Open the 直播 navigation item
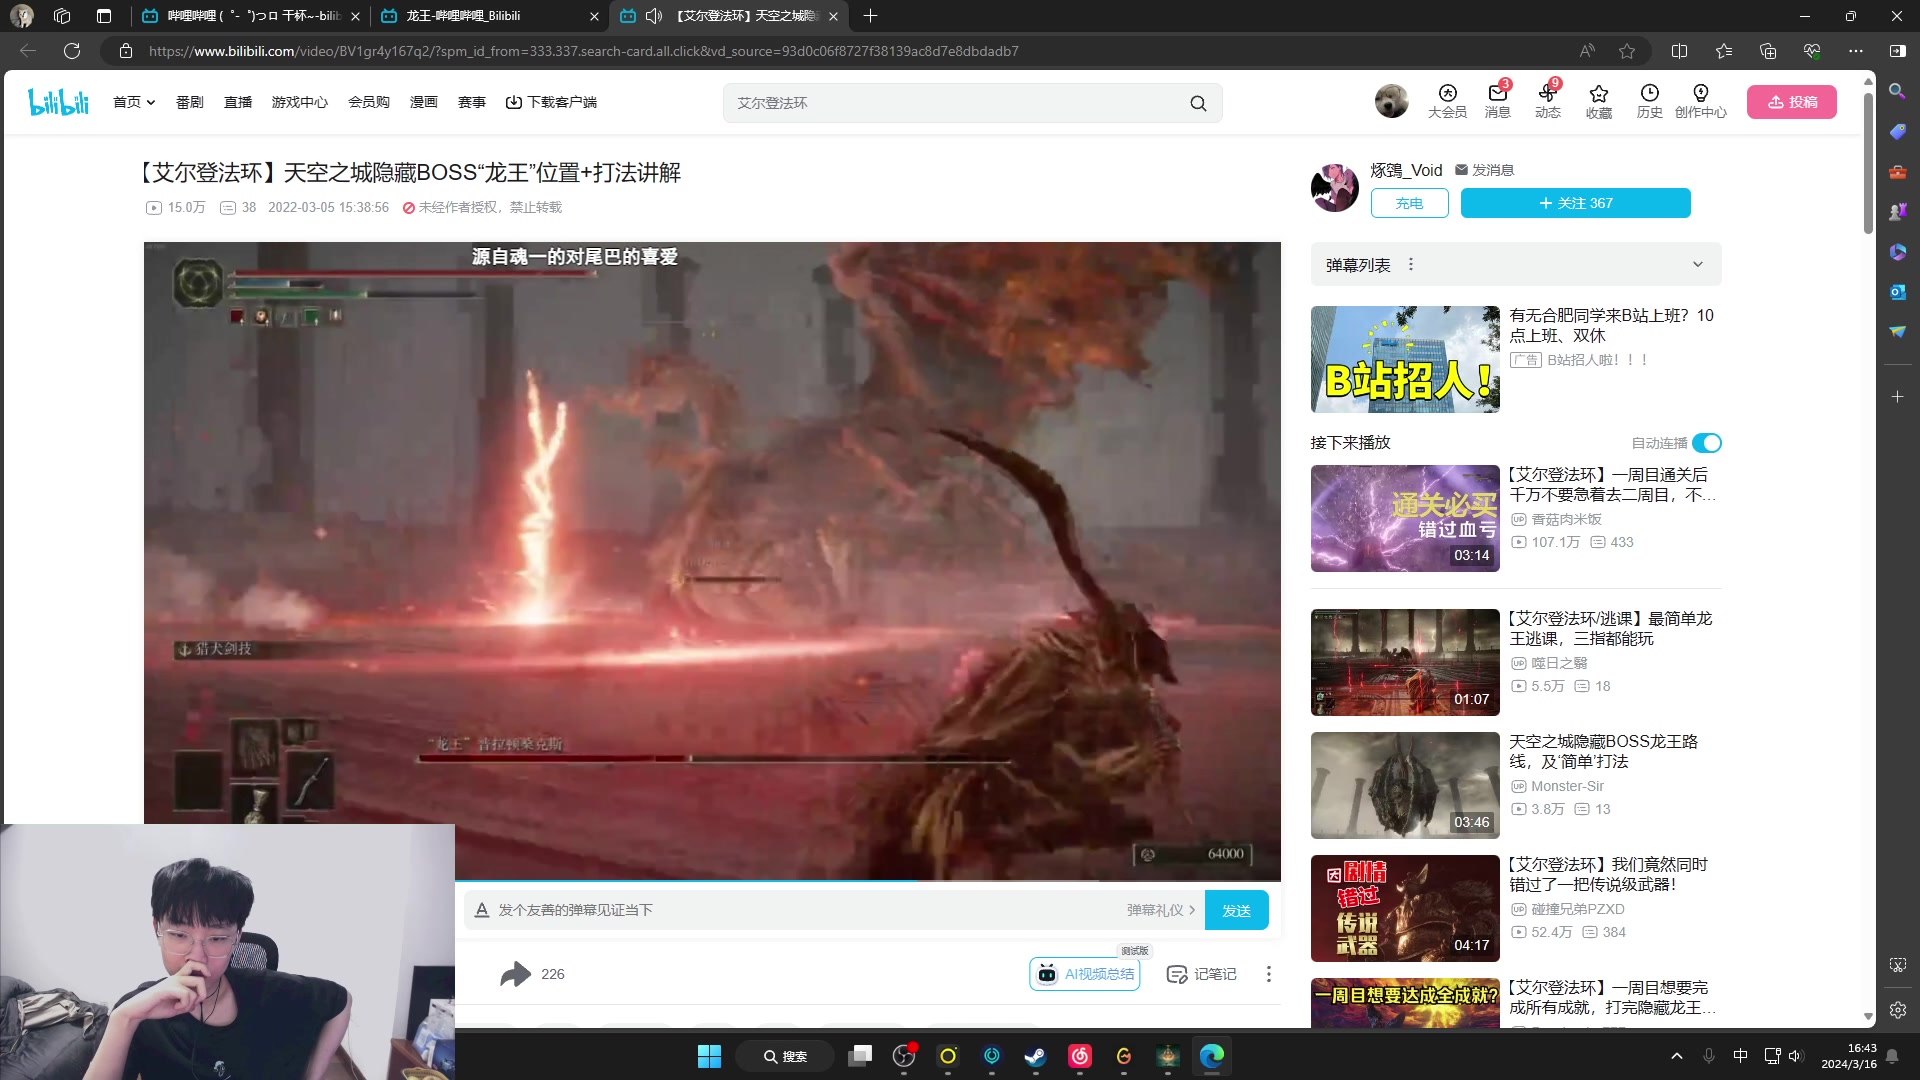The height and width of the screenshot is (1080, 1920). [238, 102]
